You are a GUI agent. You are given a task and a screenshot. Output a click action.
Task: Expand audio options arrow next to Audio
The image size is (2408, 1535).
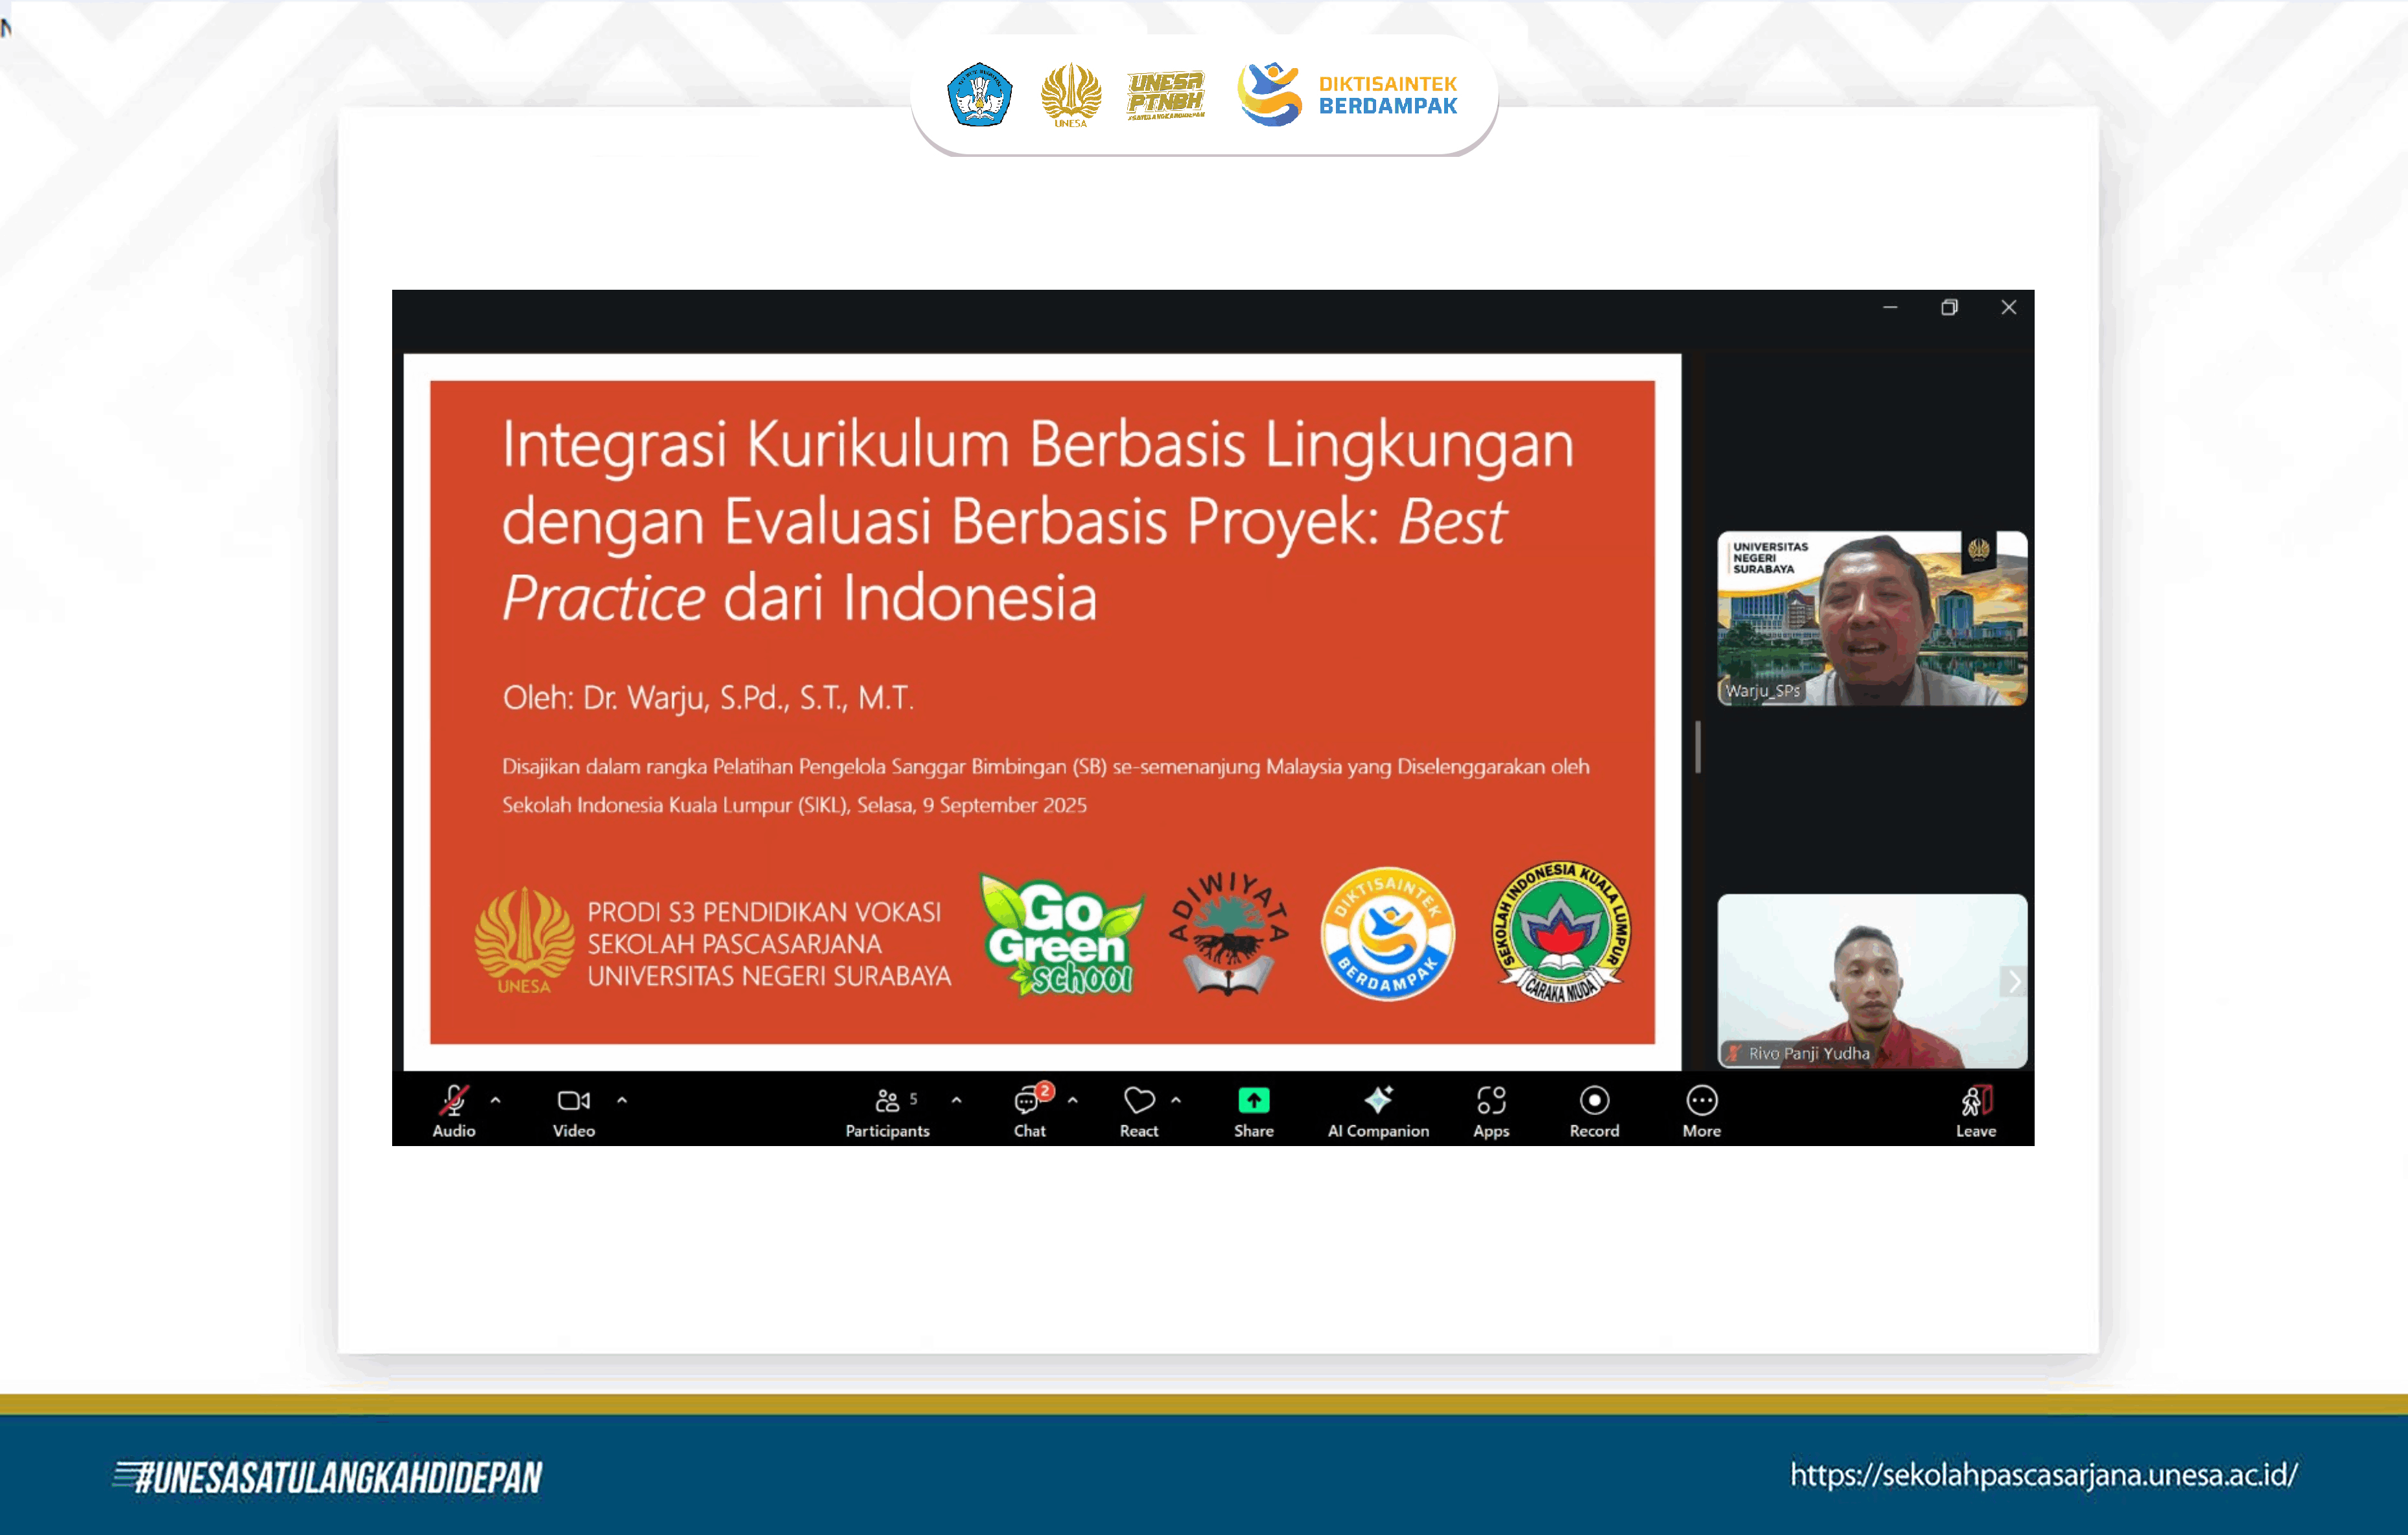click(495, 1100)
